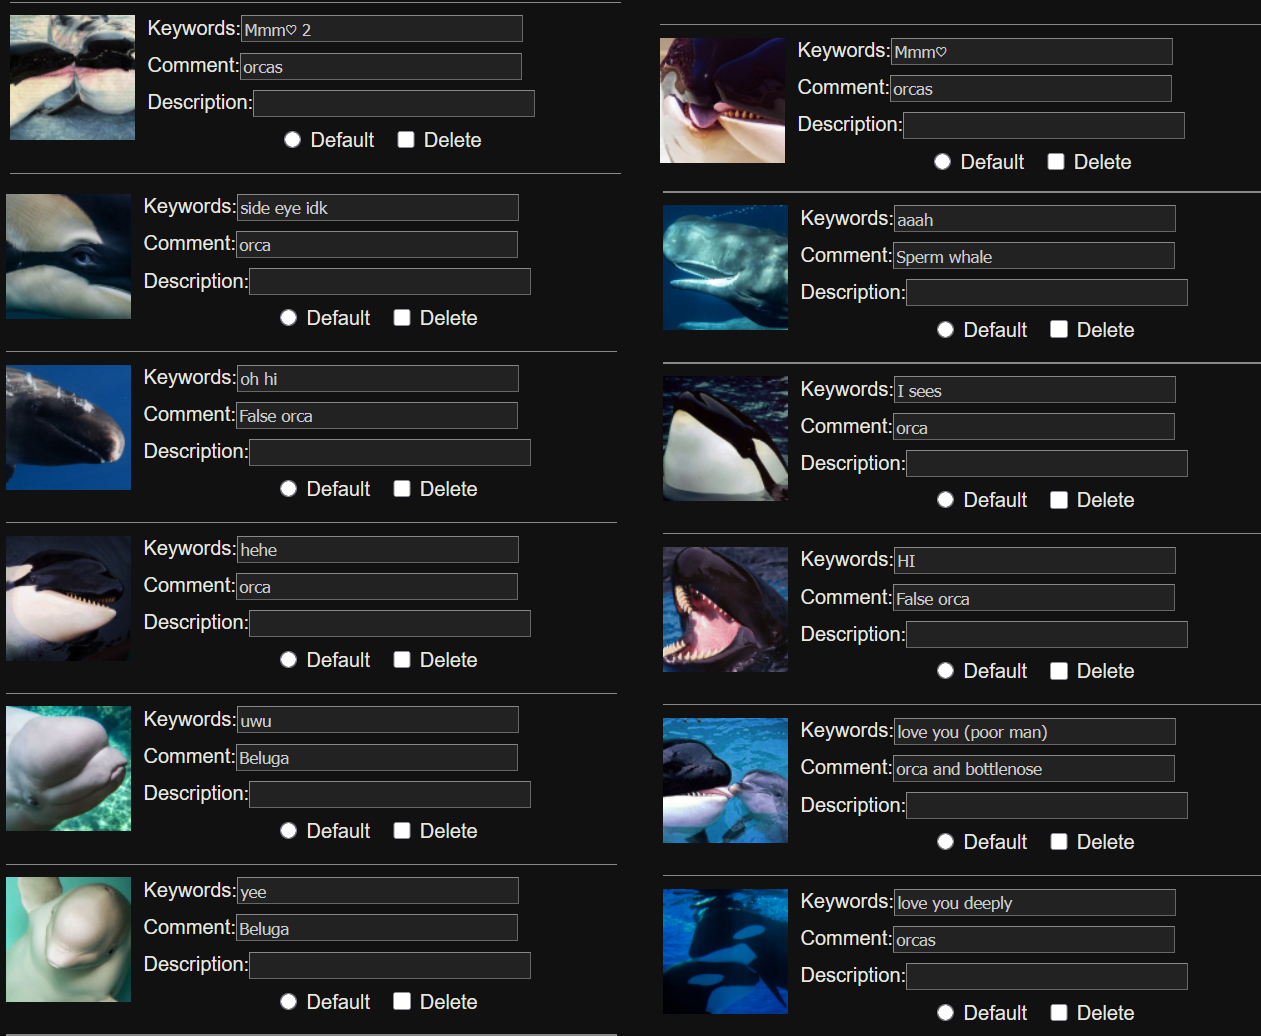Screen dimensions: 1261x1036
Task: Select Default radio for 'I sees' entry
Action: tap(945, 500)
